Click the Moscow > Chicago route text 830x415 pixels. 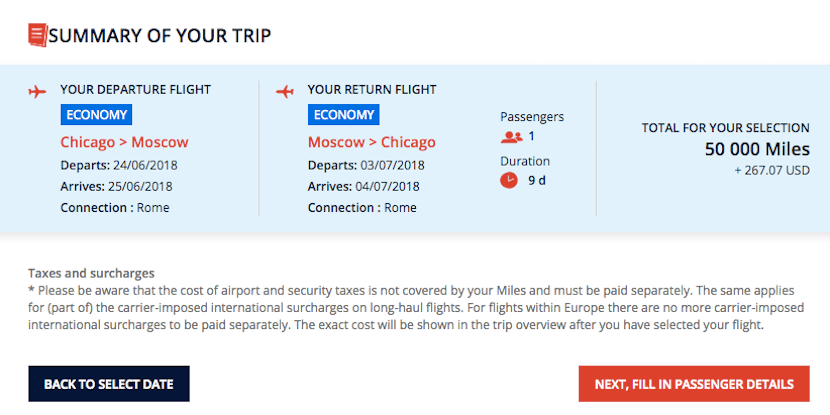[x=371, y=142]
